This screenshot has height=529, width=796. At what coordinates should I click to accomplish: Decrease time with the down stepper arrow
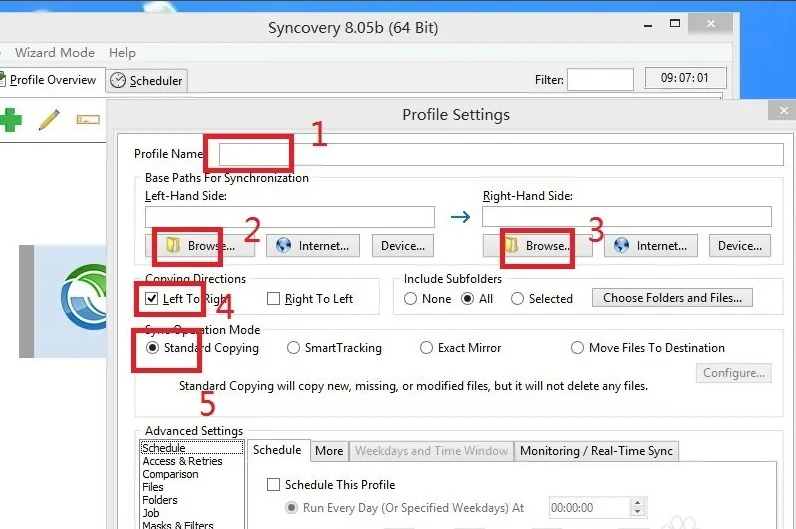click(637, 513)
